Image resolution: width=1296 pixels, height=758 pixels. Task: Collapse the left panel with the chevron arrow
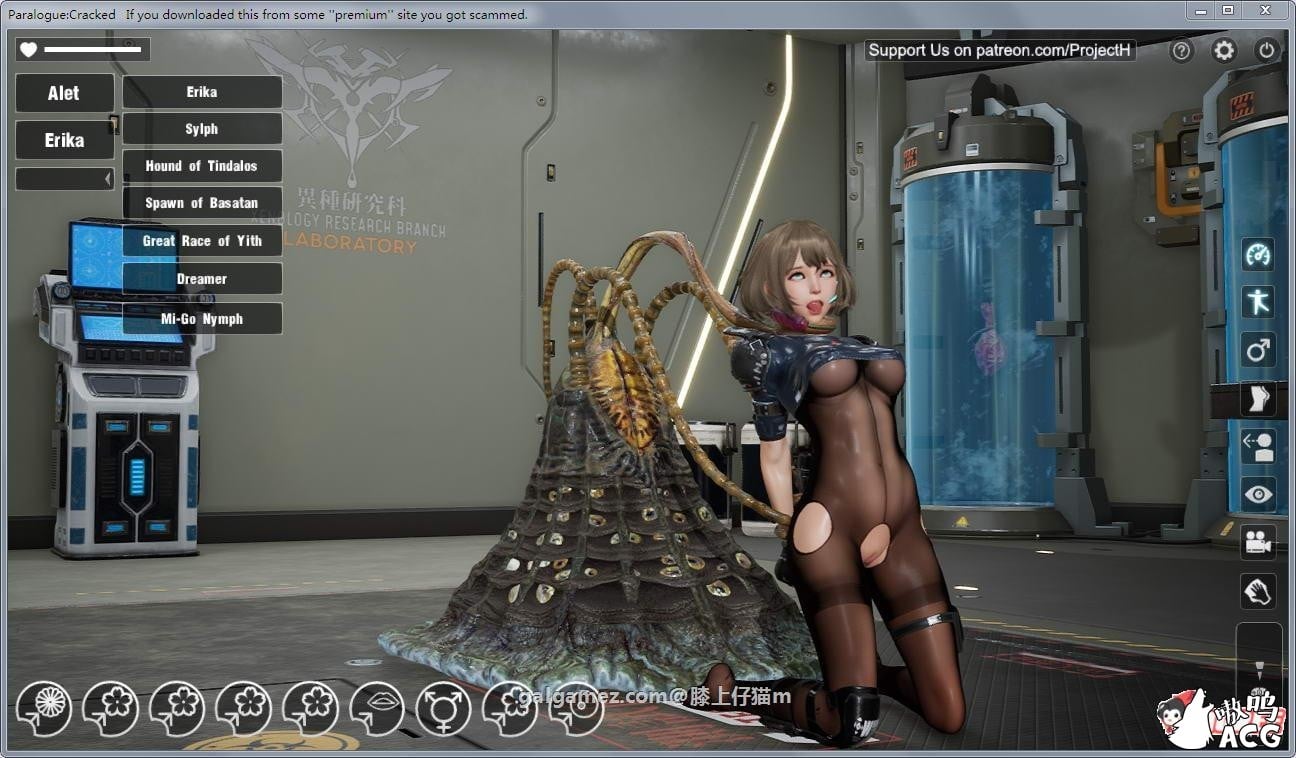[x=109, y=178]
